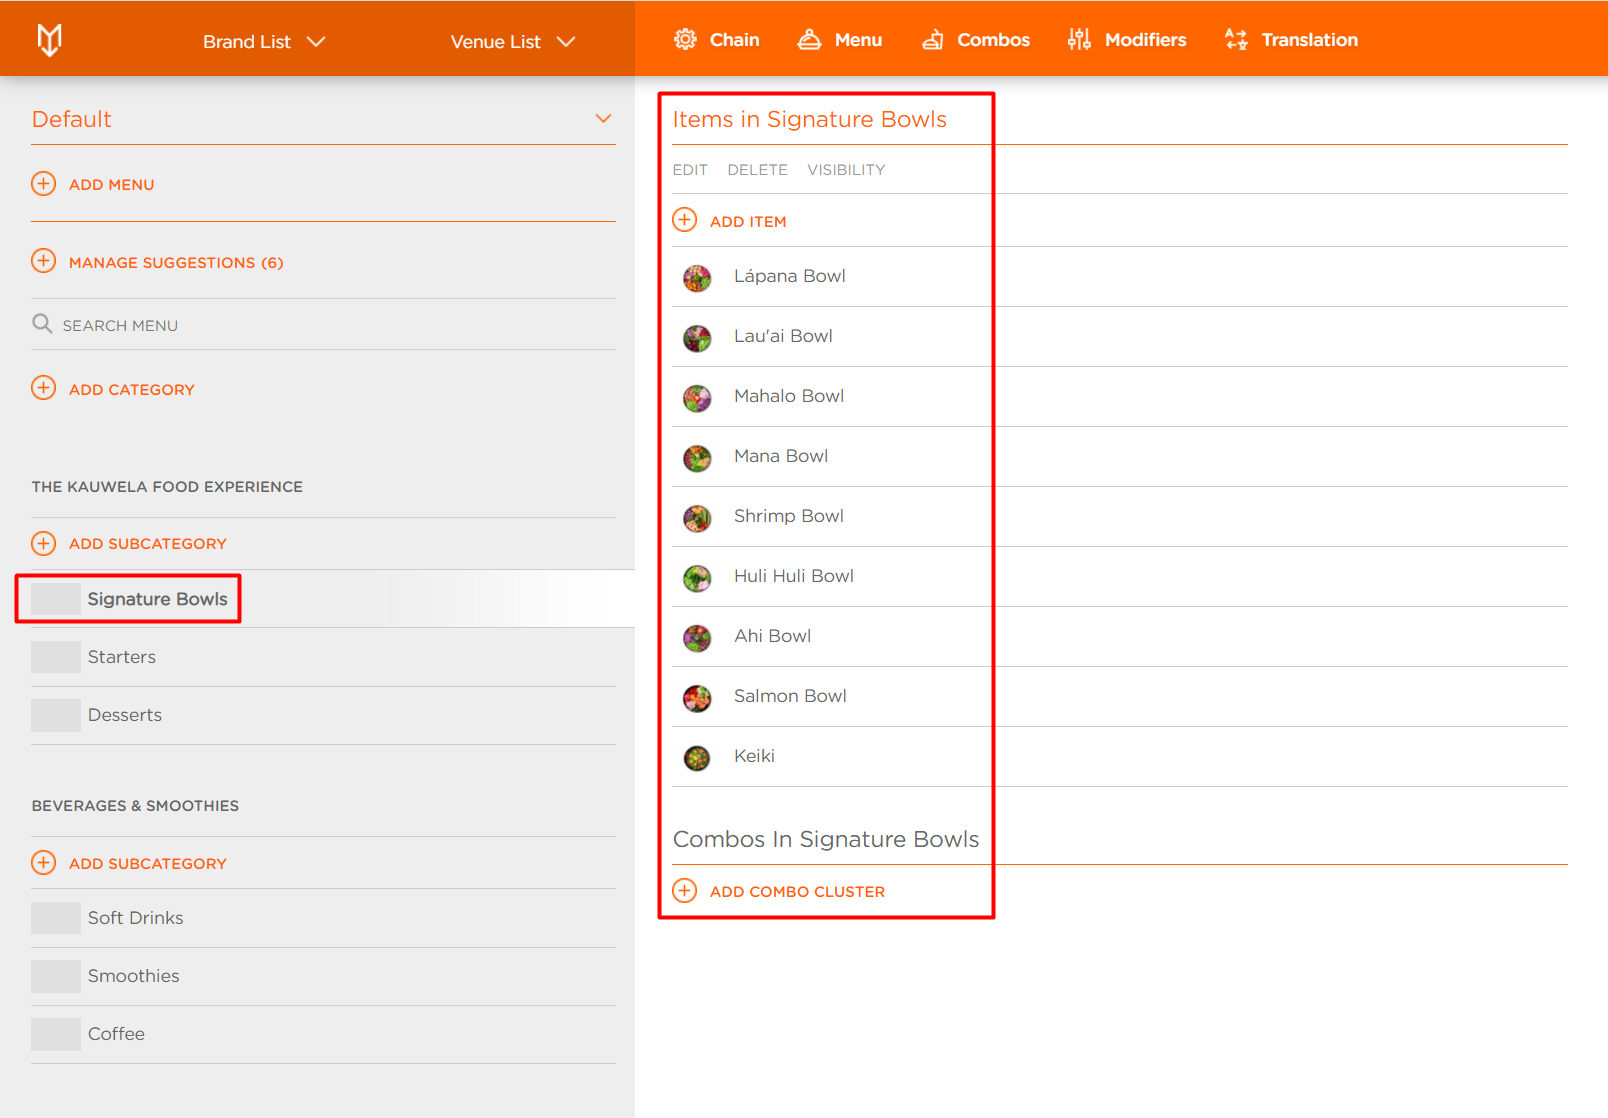Screen dimensions: 1608x1118
Task: Click plus icon beside Add Combo Cluster
Action: tap(685, 890)
